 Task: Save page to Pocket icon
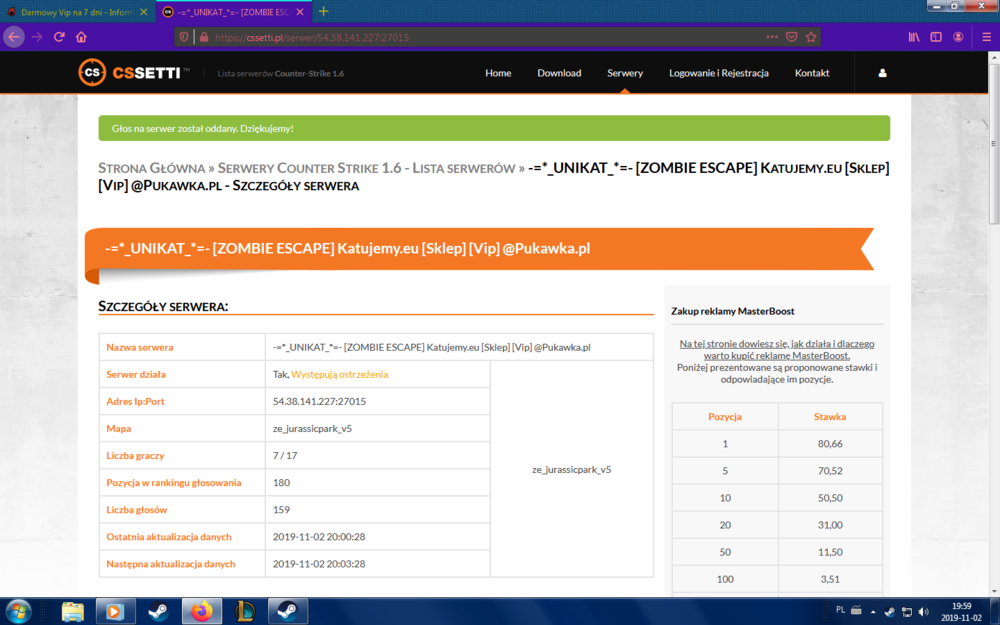pyautogui.click(x=791, y=37)
